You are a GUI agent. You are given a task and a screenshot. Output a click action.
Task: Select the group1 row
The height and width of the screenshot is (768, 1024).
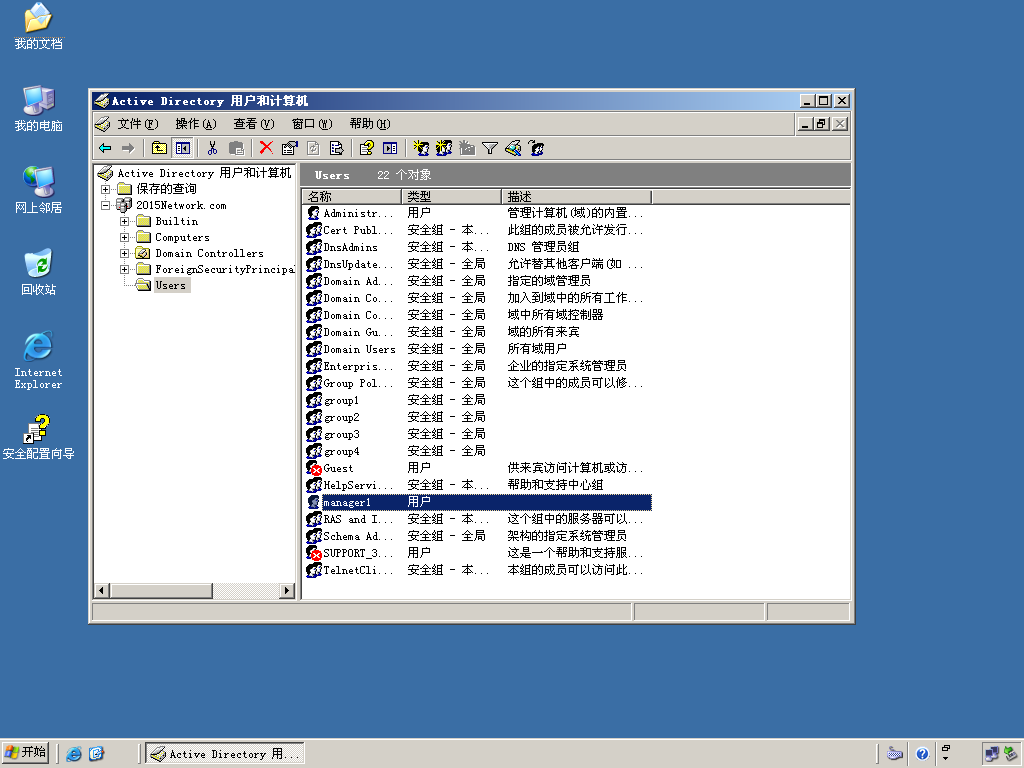(477, 400)
